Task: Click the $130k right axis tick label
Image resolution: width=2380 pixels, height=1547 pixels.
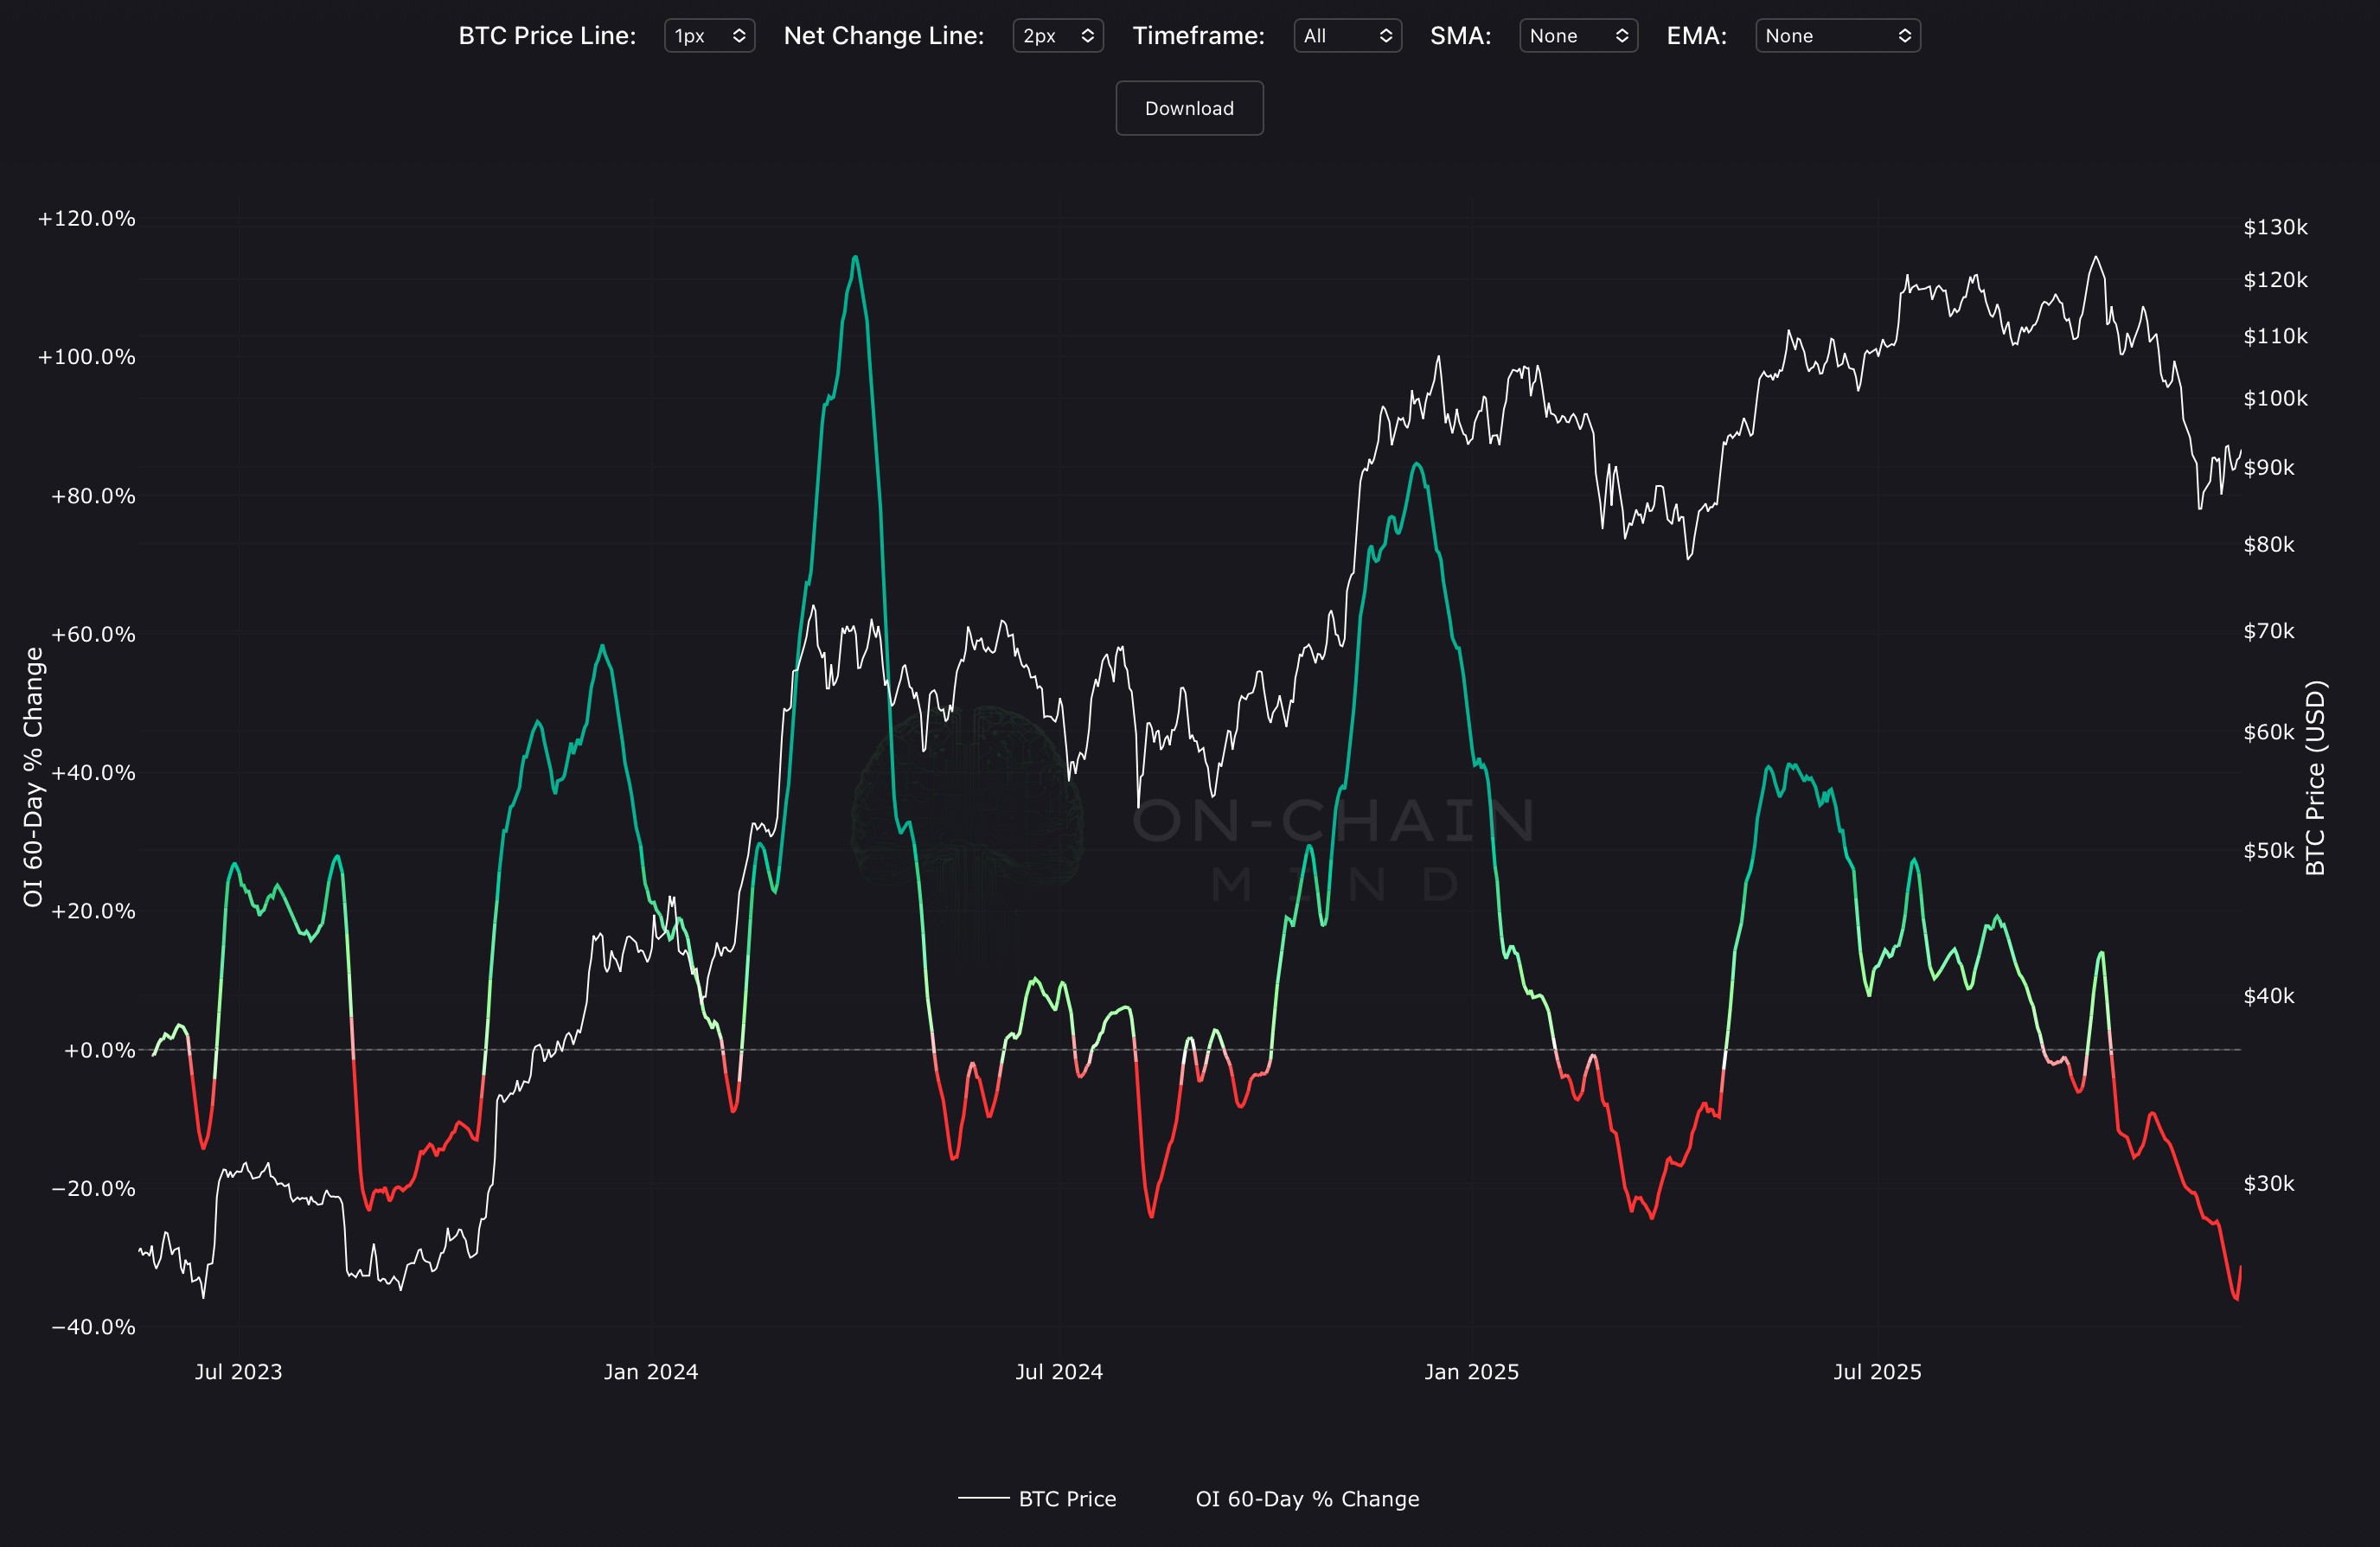Action: [2275, 227]
